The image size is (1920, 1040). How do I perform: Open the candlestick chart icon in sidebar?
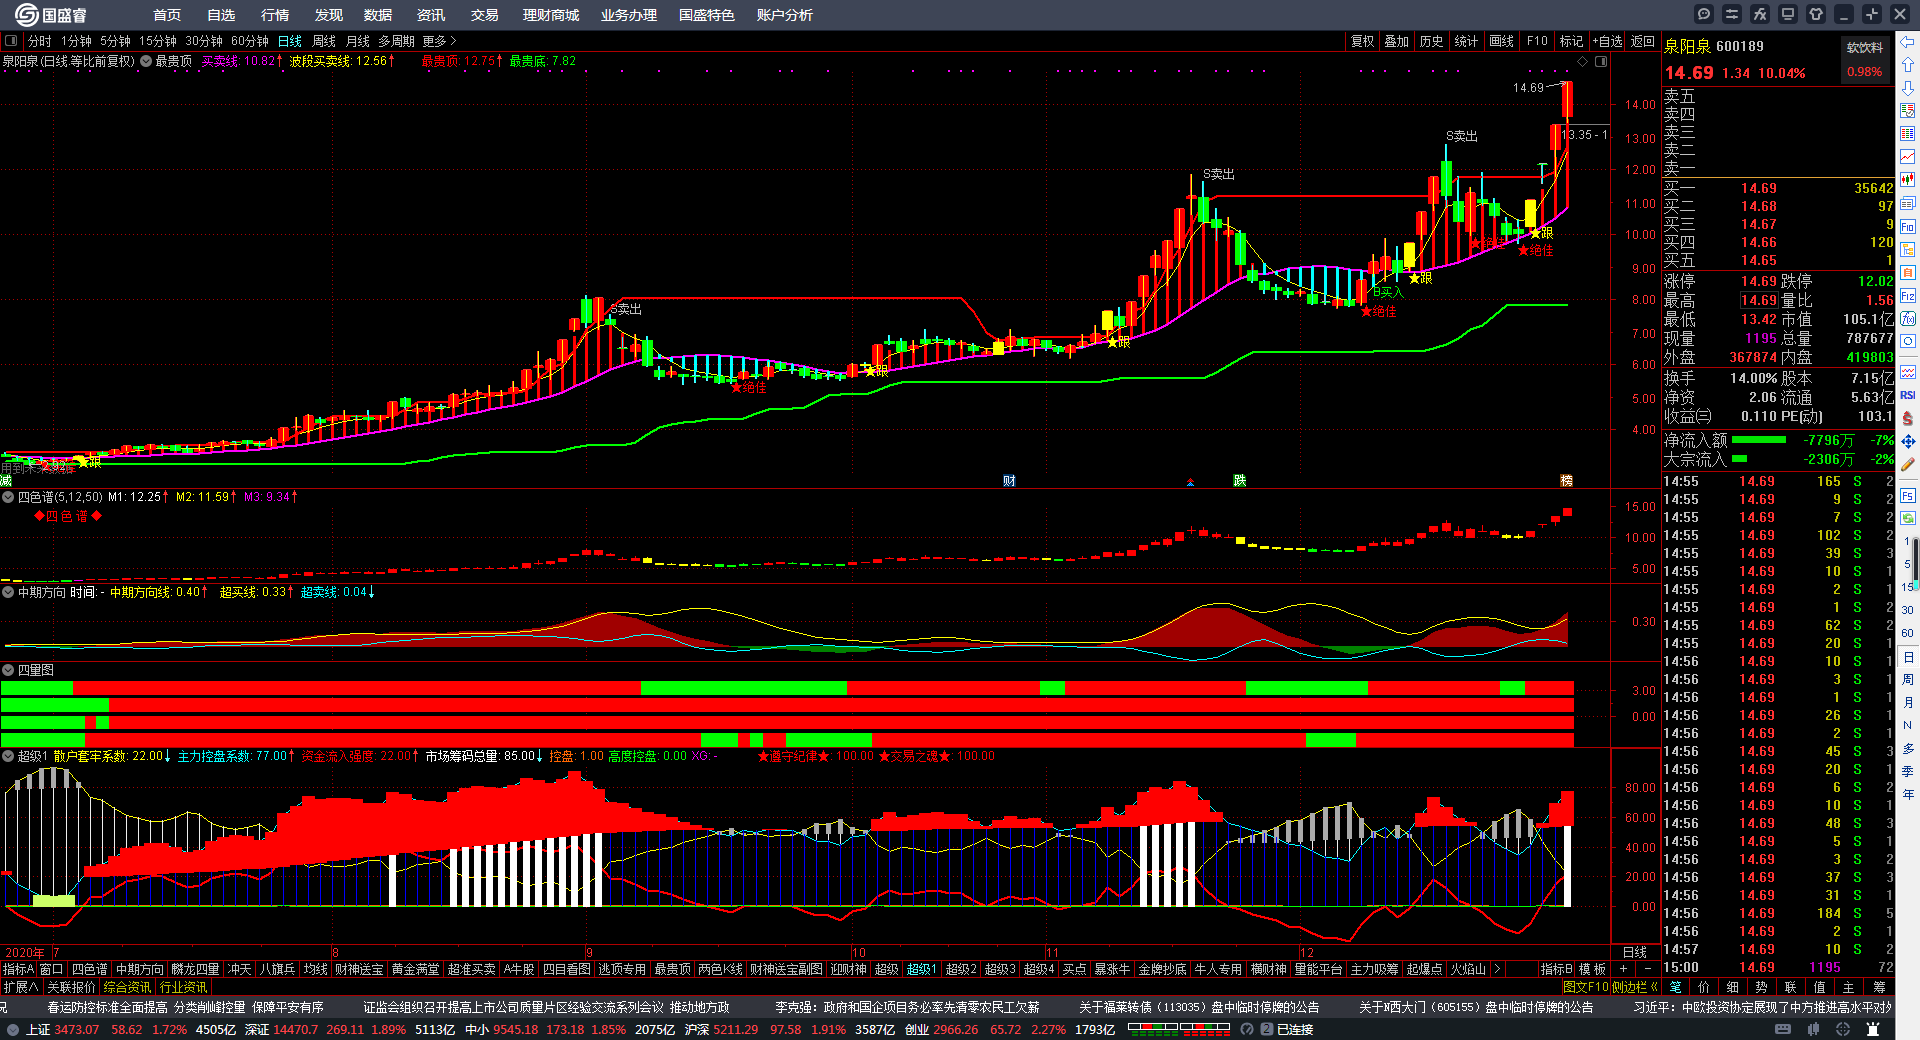coord(1908,180)
